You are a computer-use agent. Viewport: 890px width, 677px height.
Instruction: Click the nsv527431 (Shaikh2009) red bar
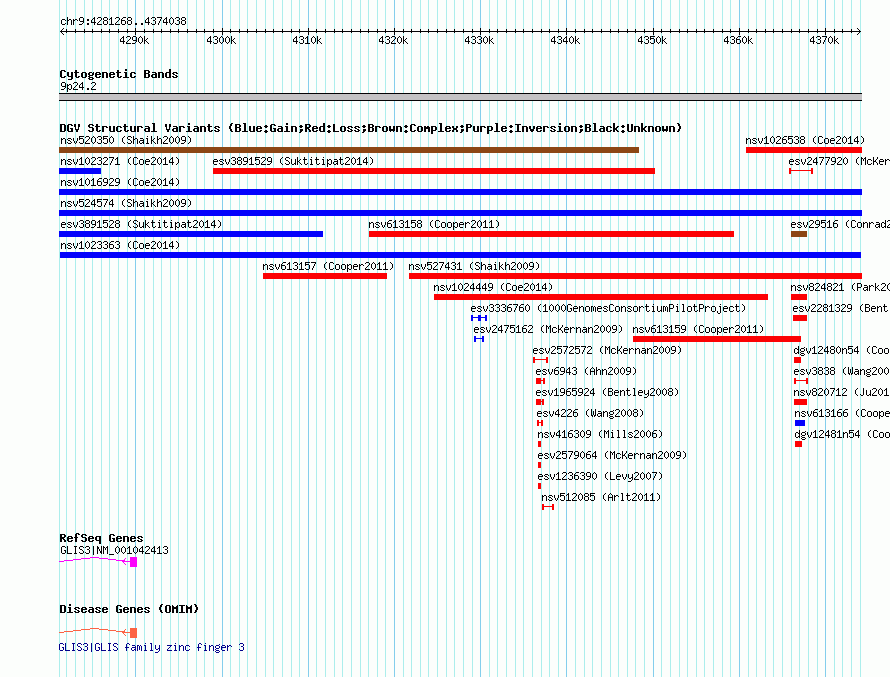[635, 276]
